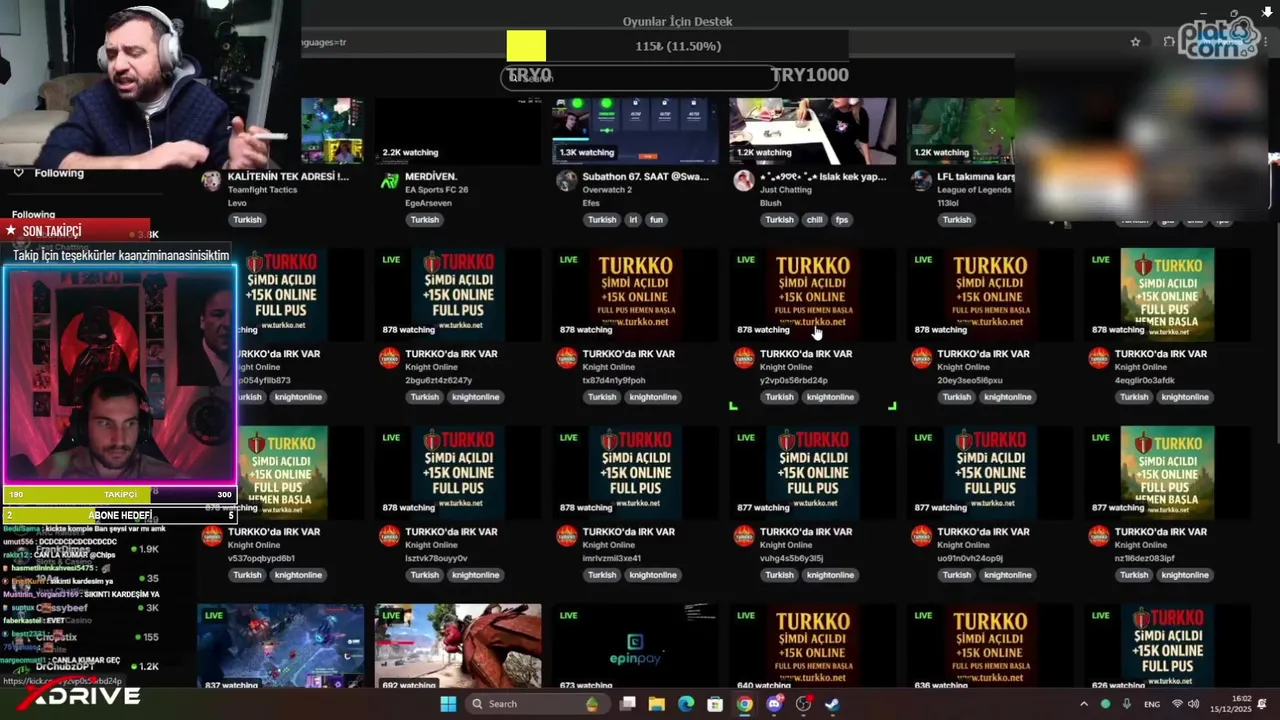Expand the hidden system tray icons chevron
This screenshot has height=720, width=1280.
tap(1084, 704)
